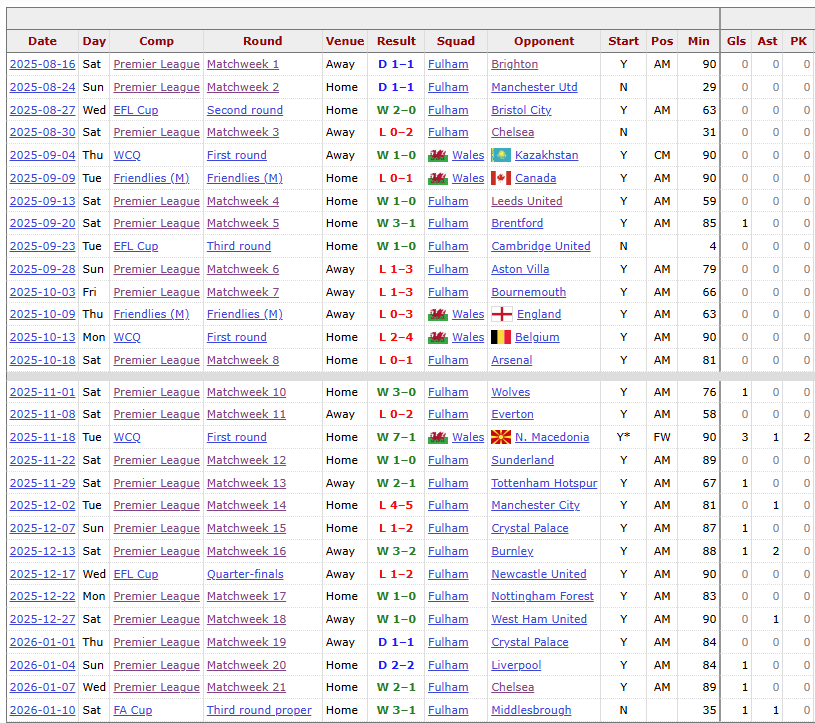Sort table by Gls column header

tap(736, 41)
